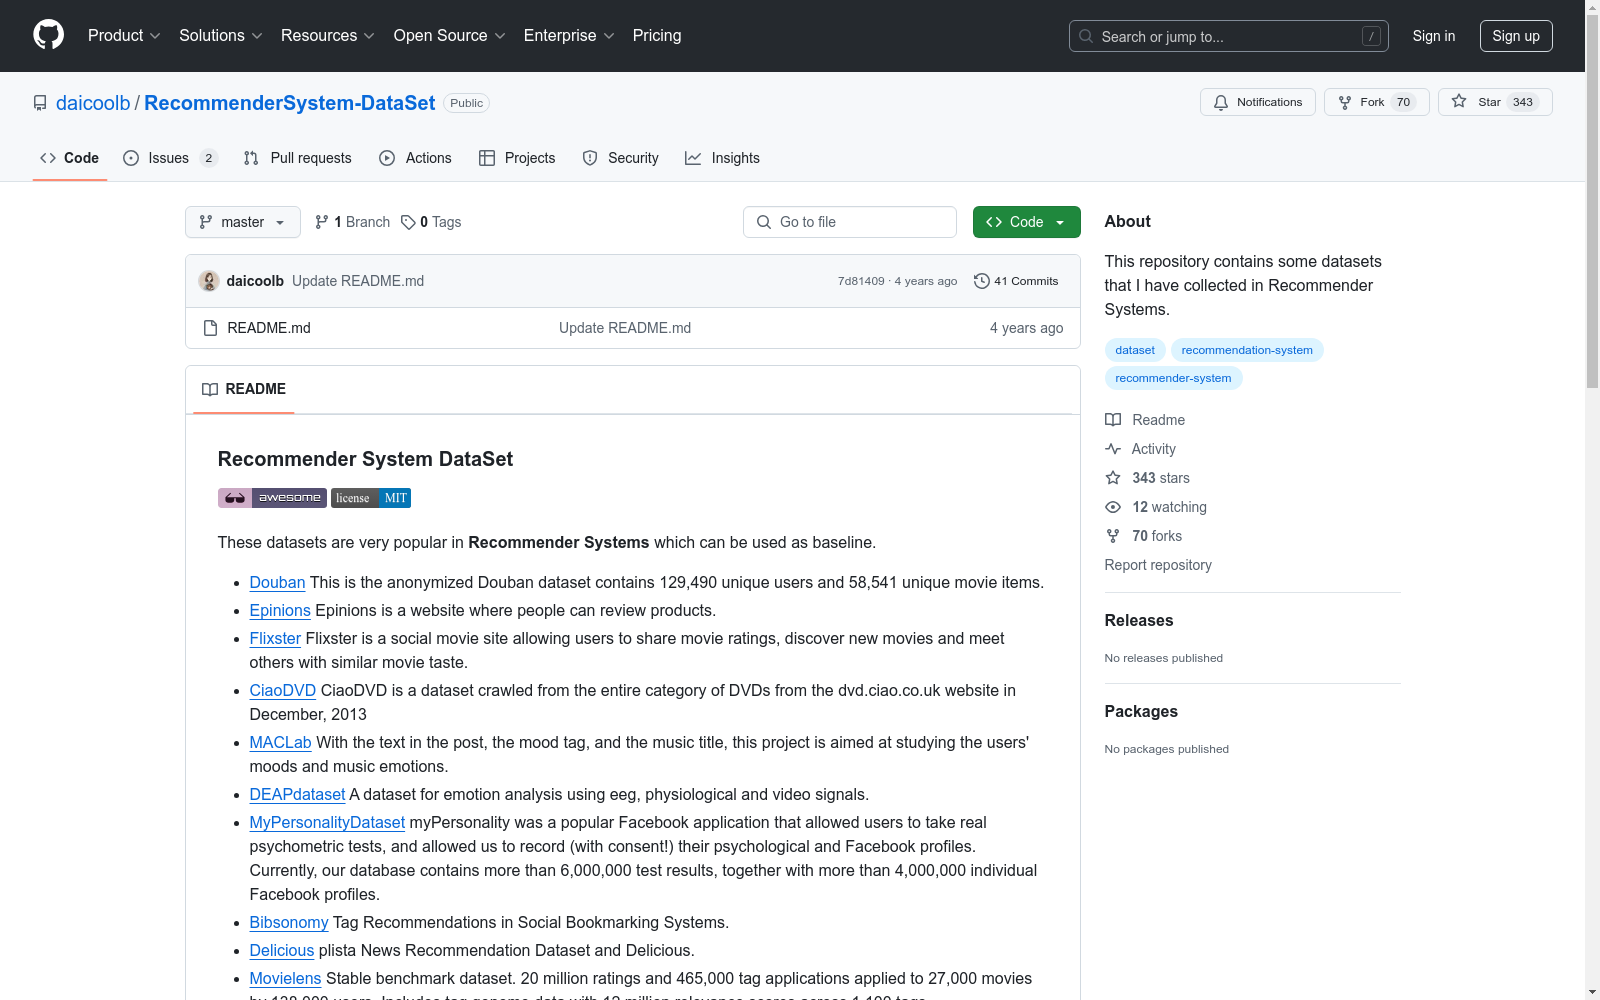Expand the Open Source menu
The height and width of the screenshot is (1000, 1600).
pos(449,35)
